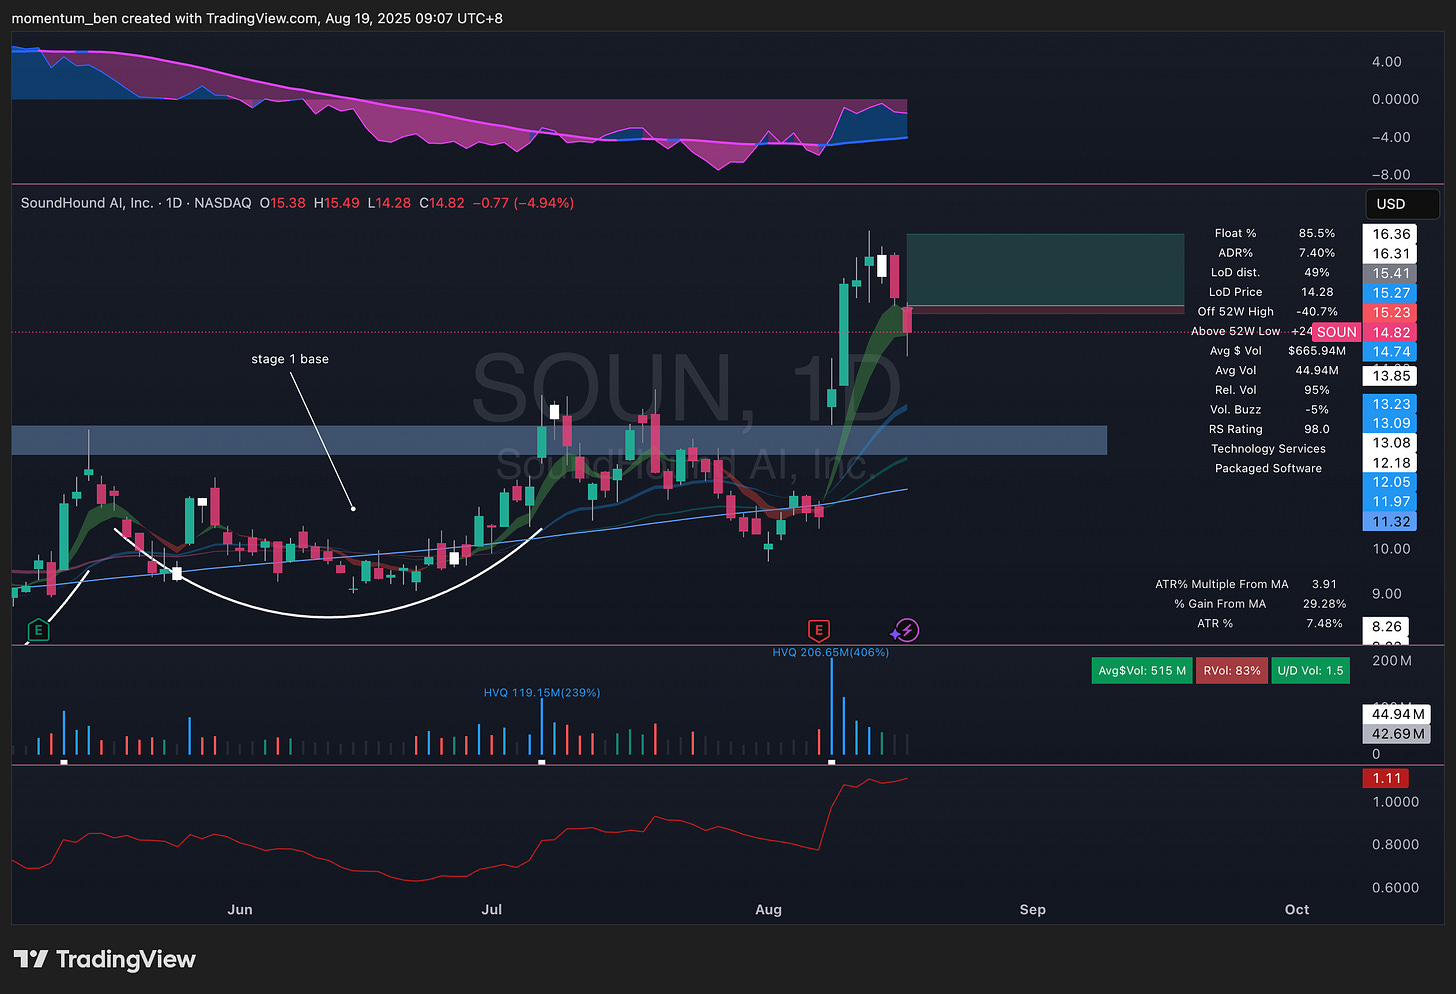Click the TradingView logo at bottom left

click(105, 959)
